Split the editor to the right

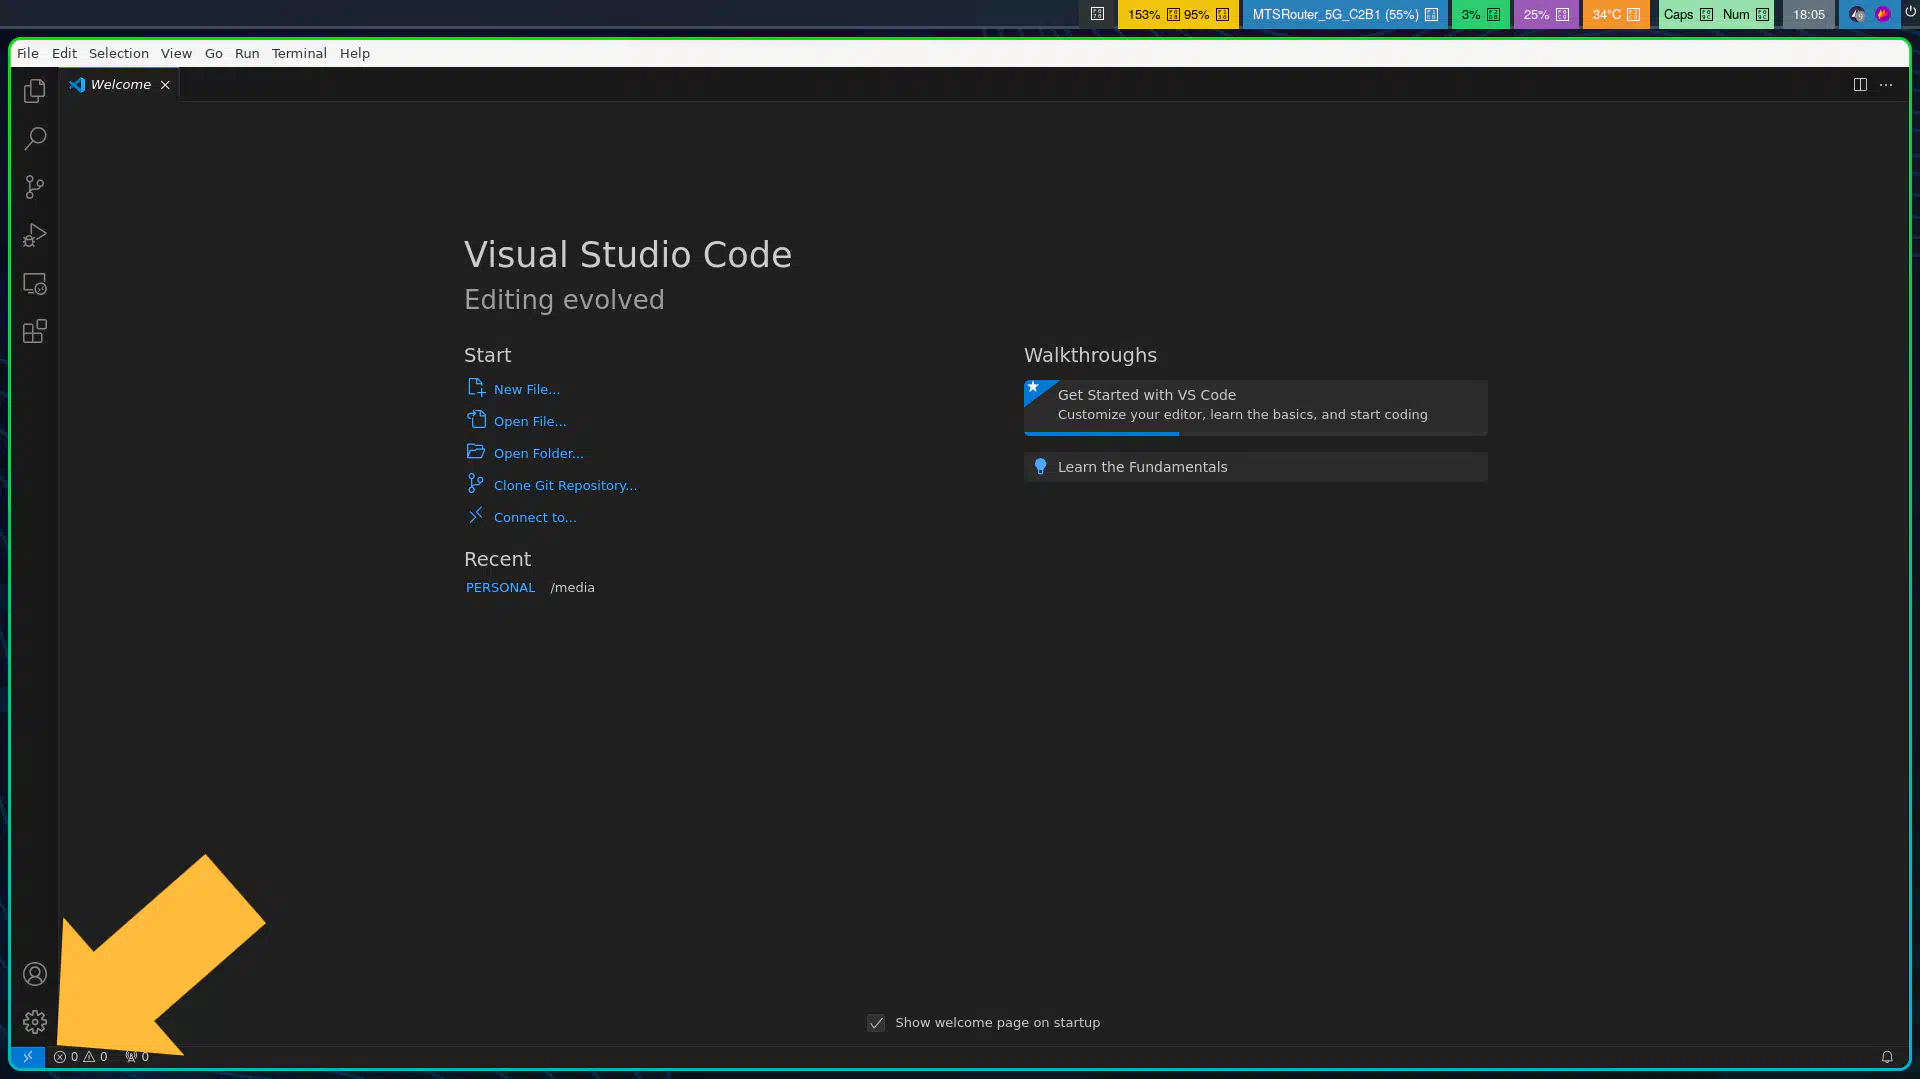(1860, 85)
